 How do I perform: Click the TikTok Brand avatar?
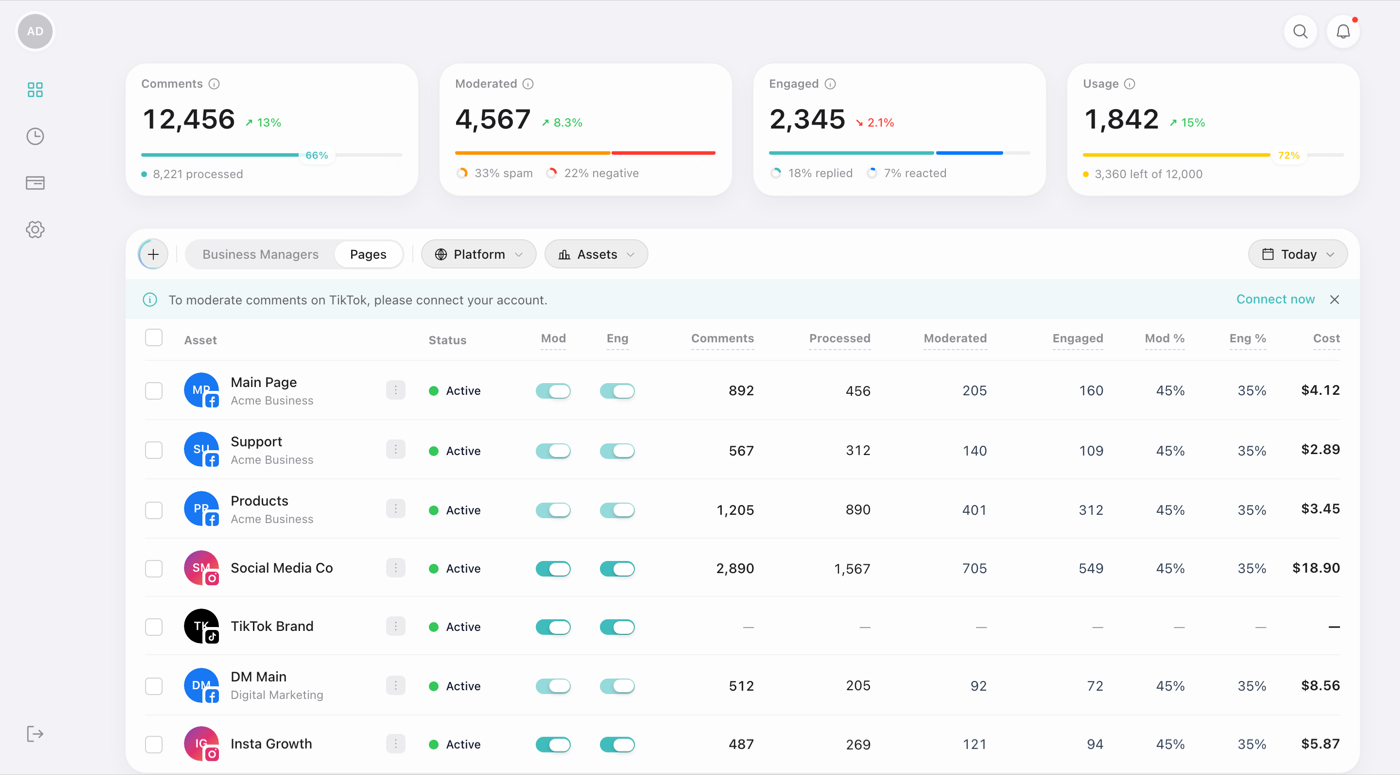tap(202, 626)
